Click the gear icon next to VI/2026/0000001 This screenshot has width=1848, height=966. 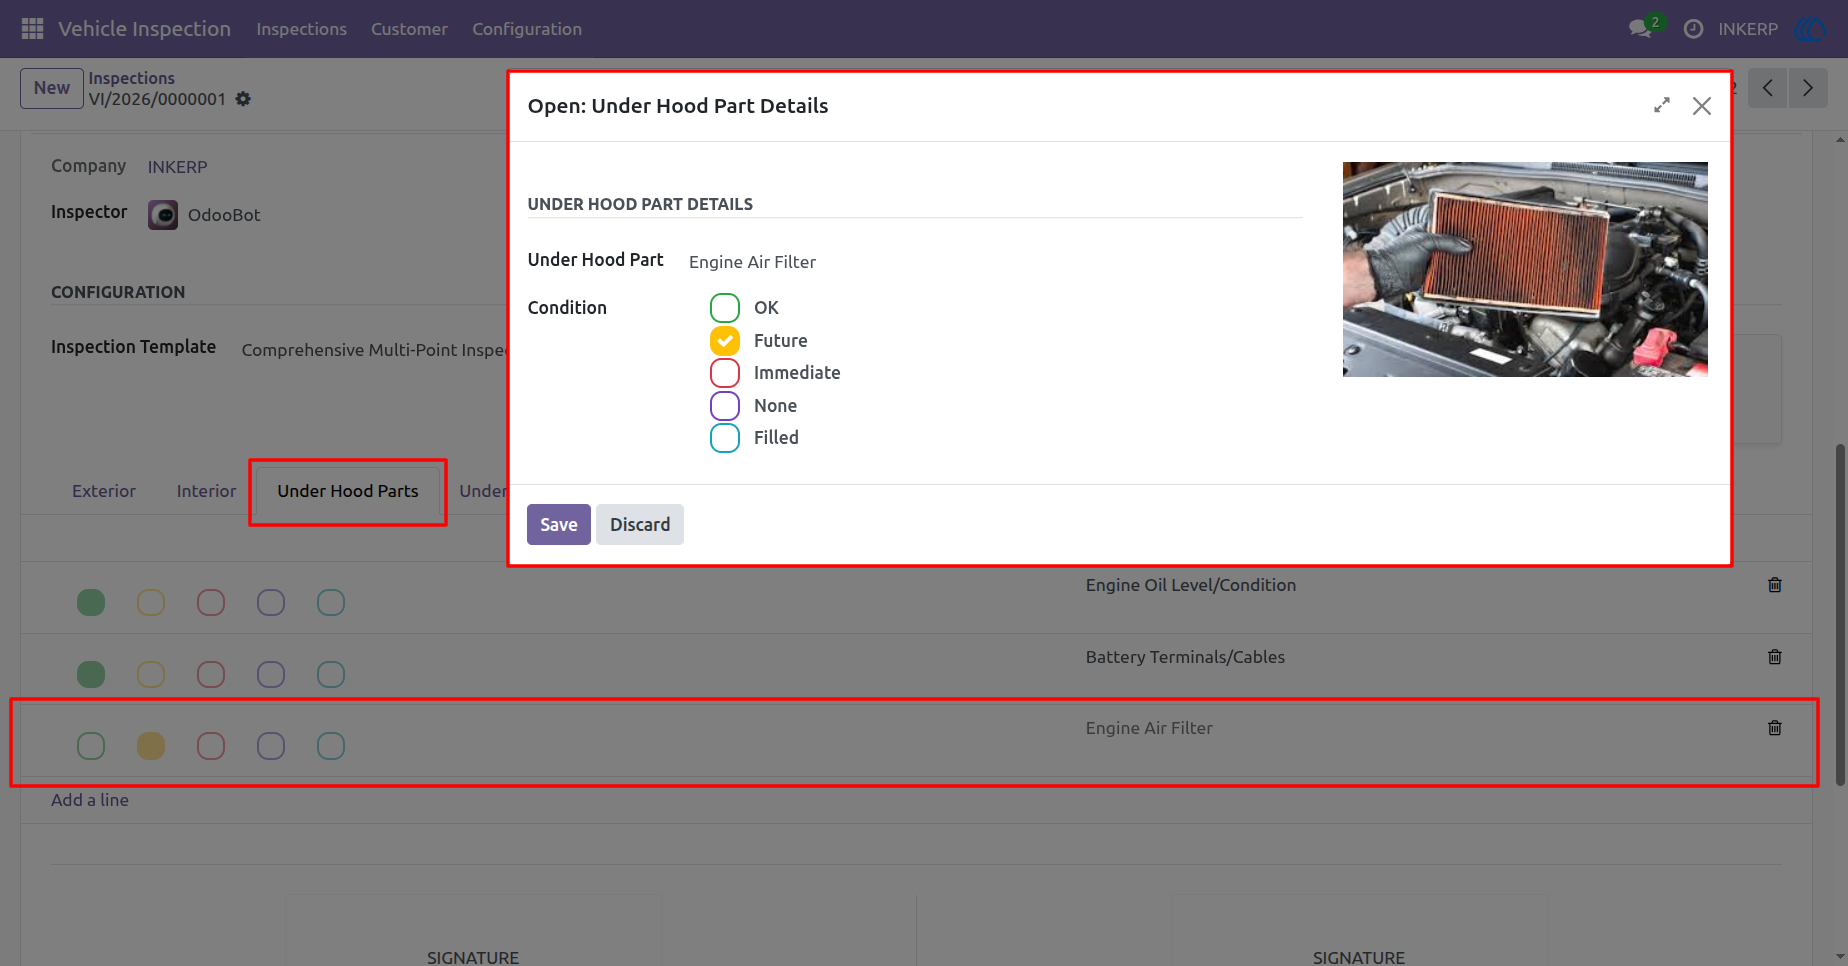(243, 99)
